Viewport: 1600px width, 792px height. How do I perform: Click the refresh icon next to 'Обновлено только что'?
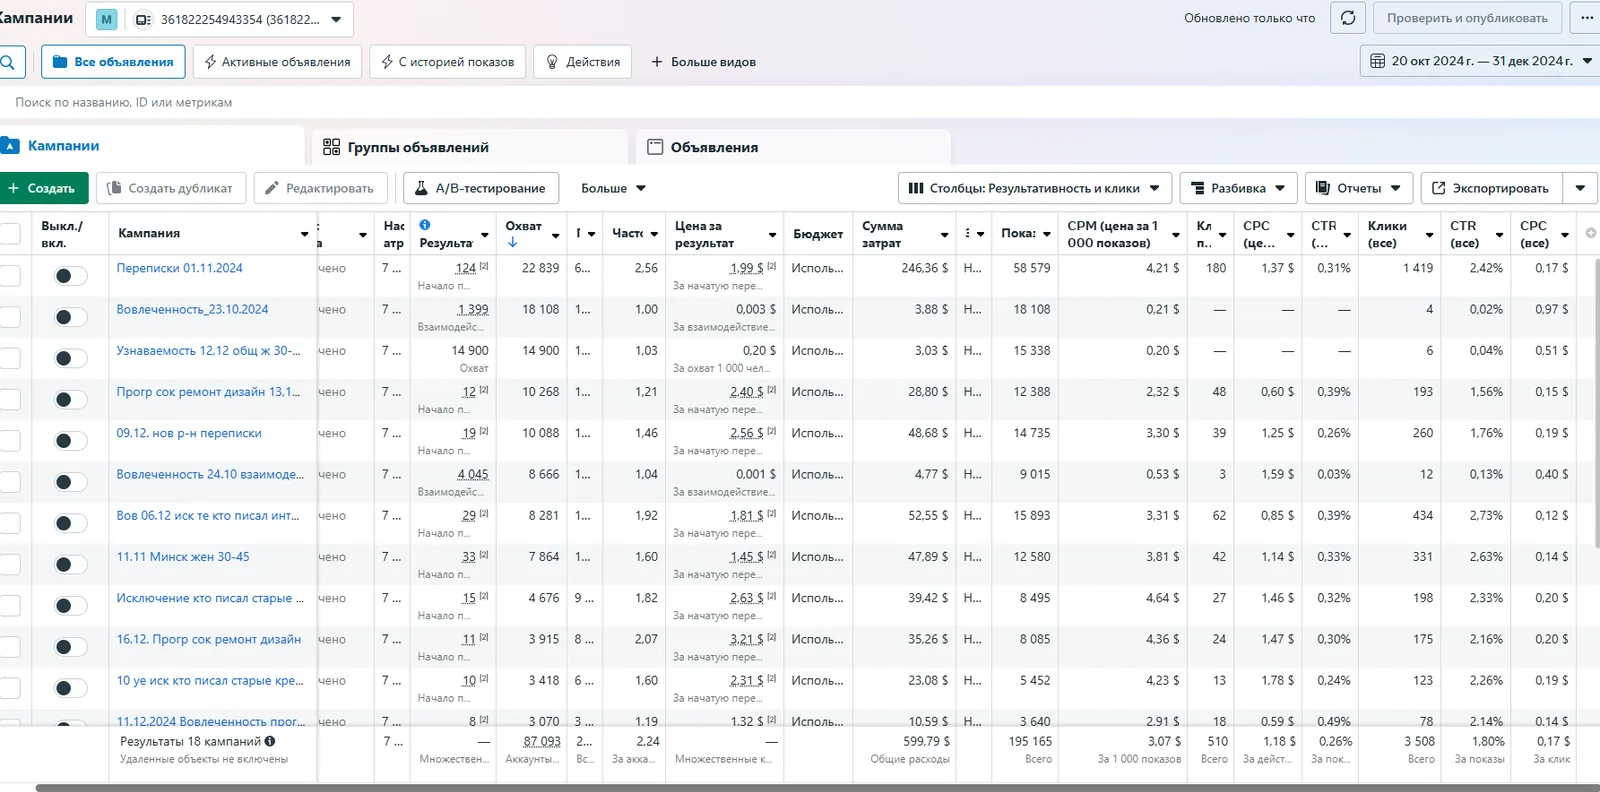point(1348,18)
